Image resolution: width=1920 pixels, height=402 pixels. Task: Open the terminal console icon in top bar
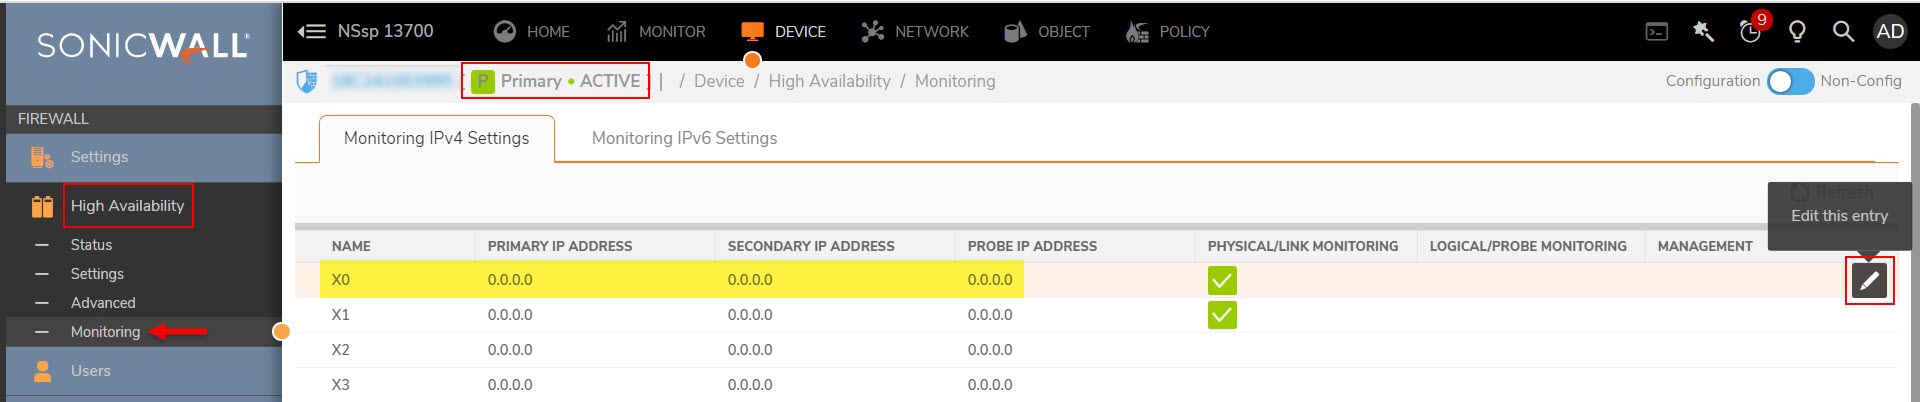(x=1656, y=32)
